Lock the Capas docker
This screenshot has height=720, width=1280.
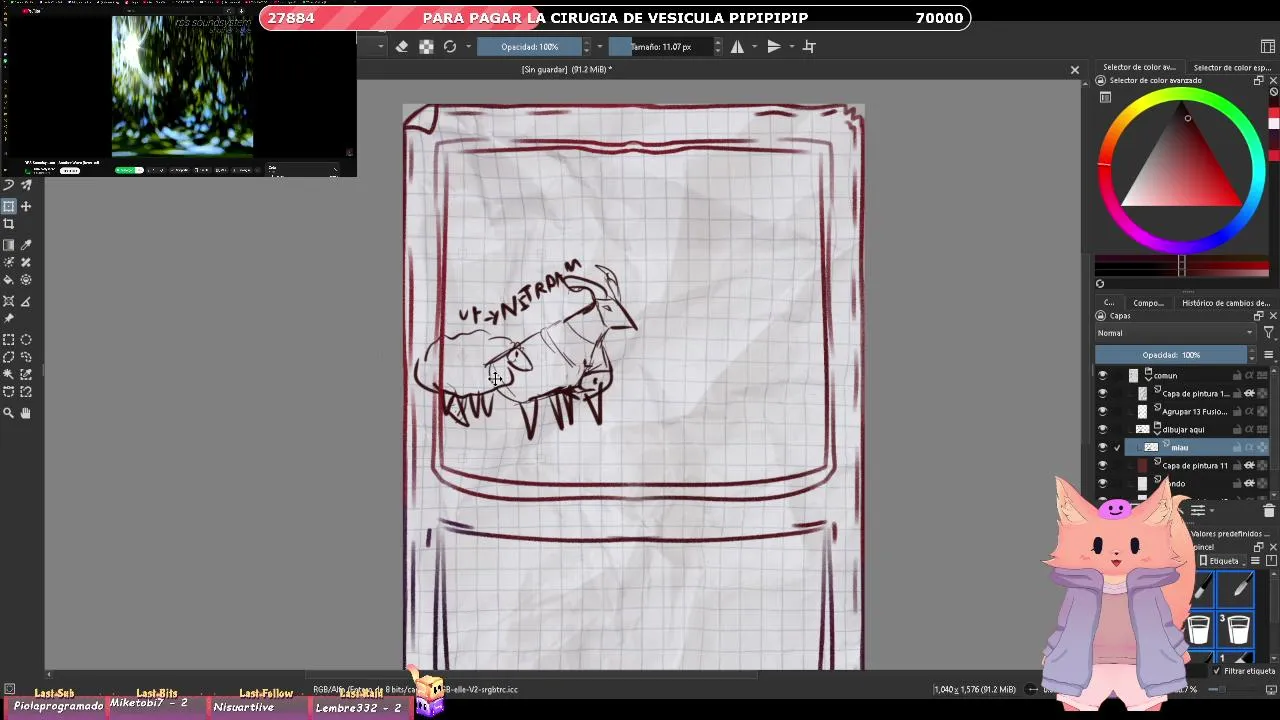[1100, 316]
